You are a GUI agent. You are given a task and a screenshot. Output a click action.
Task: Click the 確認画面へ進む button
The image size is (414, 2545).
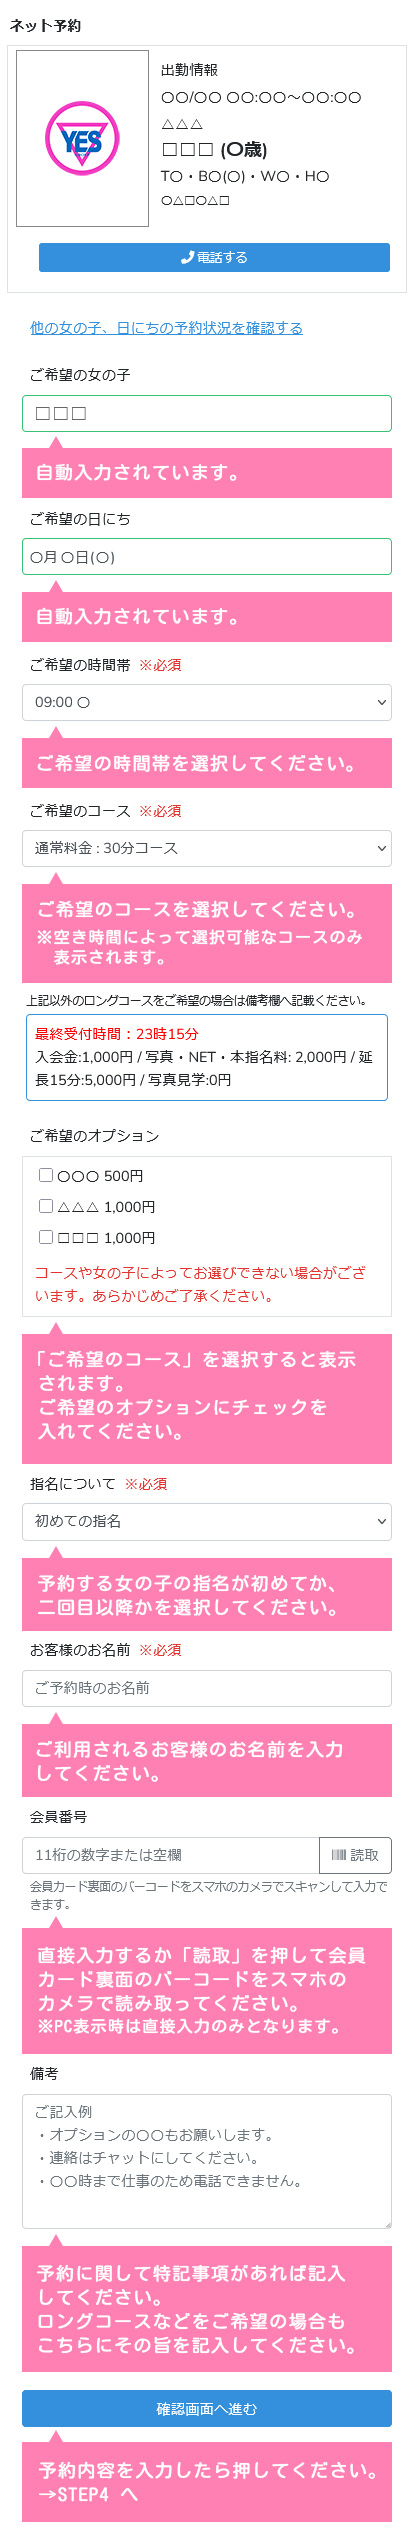pos(207,2409)
